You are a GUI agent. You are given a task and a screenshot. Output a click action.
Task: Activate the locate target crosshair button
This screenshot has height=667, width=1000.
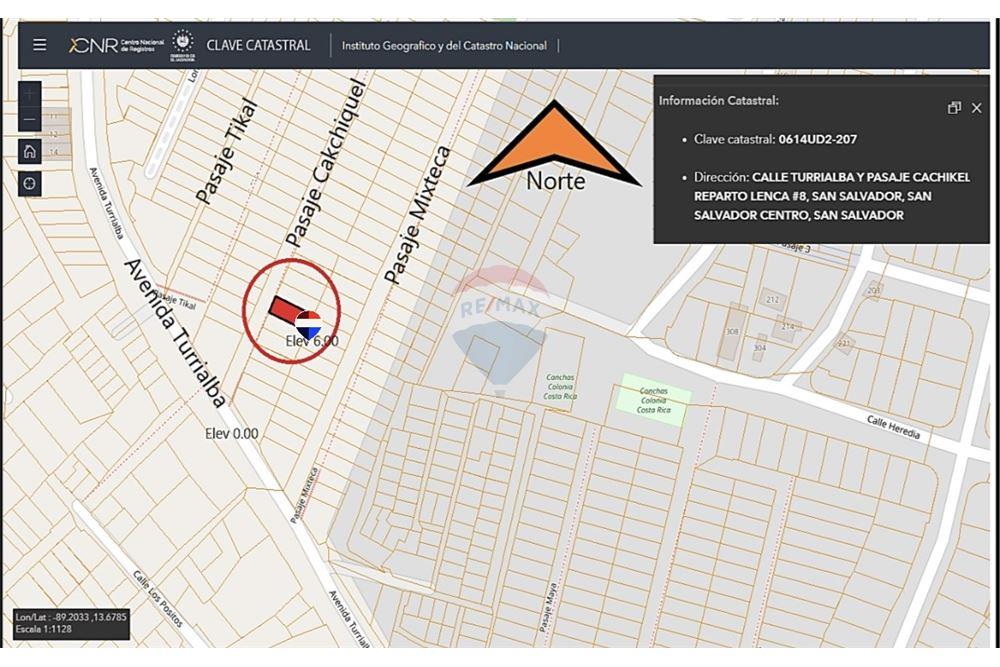click(30, 184)
